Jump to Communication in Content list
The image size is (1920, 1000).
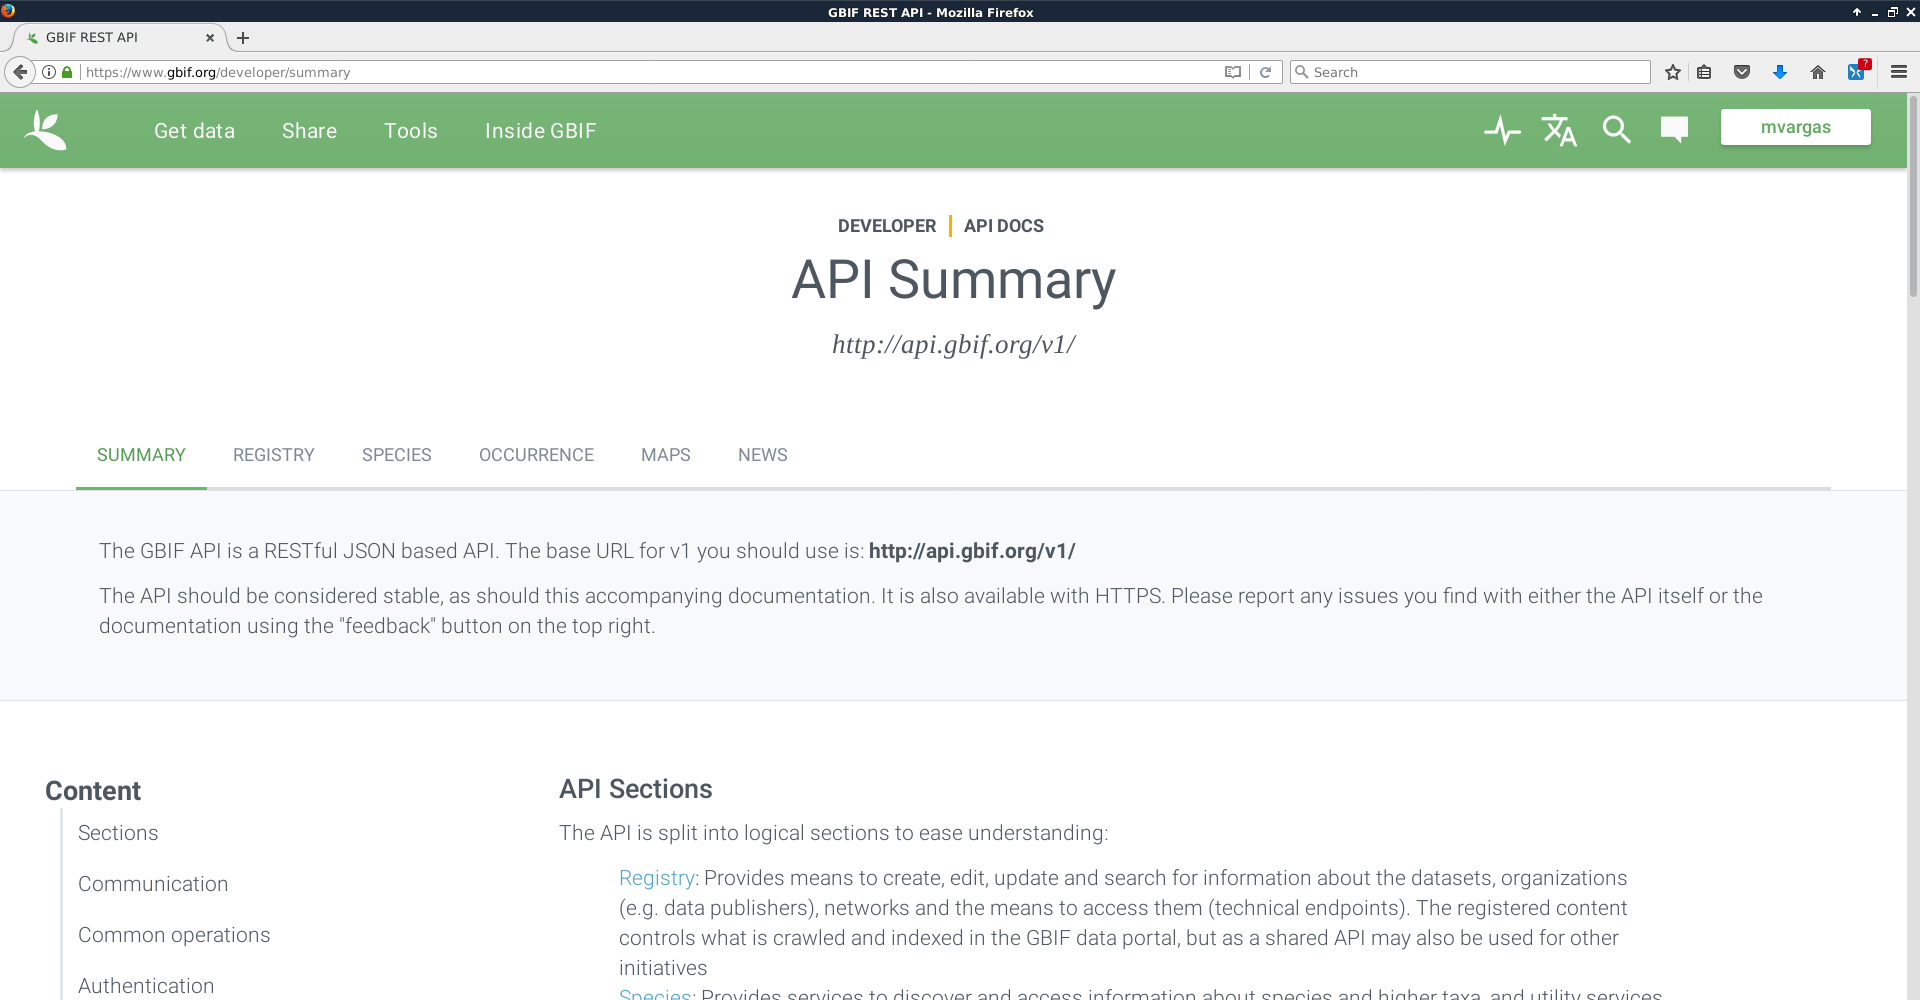click(153, 884)
